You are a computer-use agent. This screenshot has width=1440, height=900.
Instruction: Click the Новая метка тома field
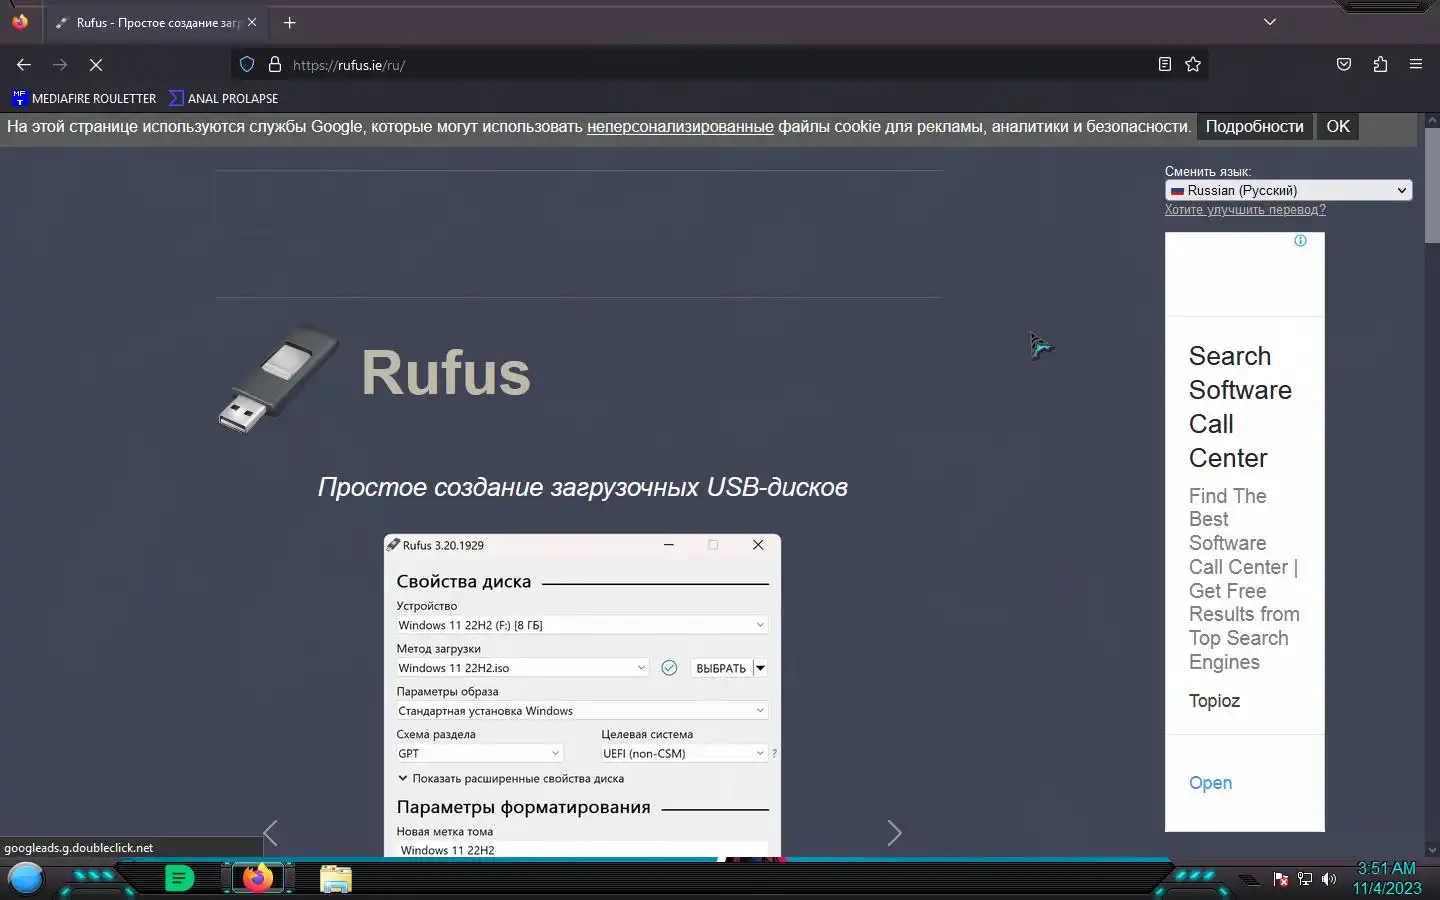click(582, 850)
